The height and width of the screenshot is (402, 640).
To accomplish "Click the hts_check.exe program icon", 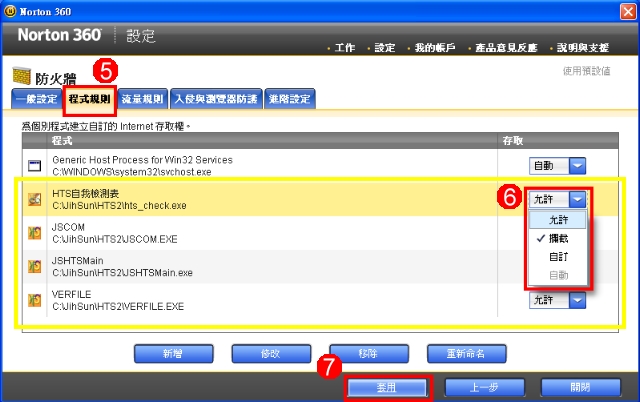I will (34, 199).
